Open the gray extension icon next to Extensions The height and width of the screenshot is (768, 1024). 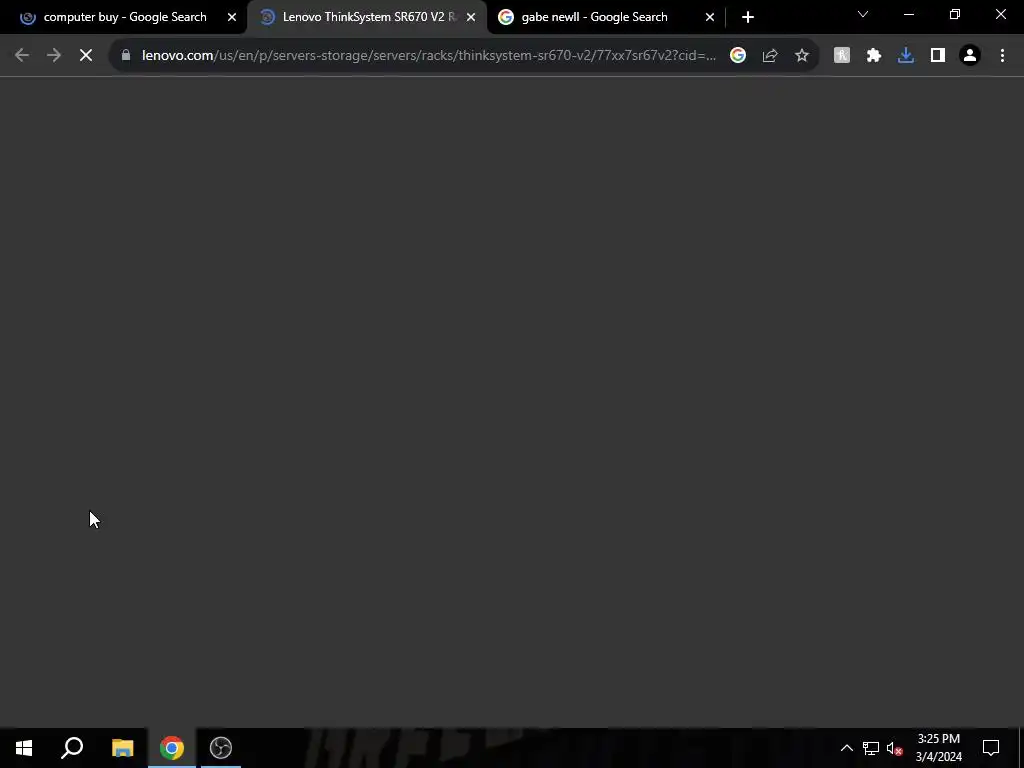coord(842,56)
